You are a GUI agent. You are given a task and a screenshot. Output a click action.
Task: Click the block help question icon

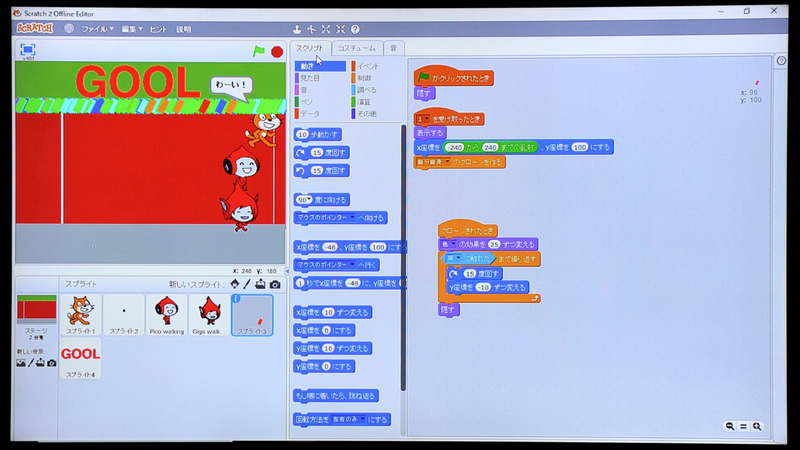(x=355, y=29)
